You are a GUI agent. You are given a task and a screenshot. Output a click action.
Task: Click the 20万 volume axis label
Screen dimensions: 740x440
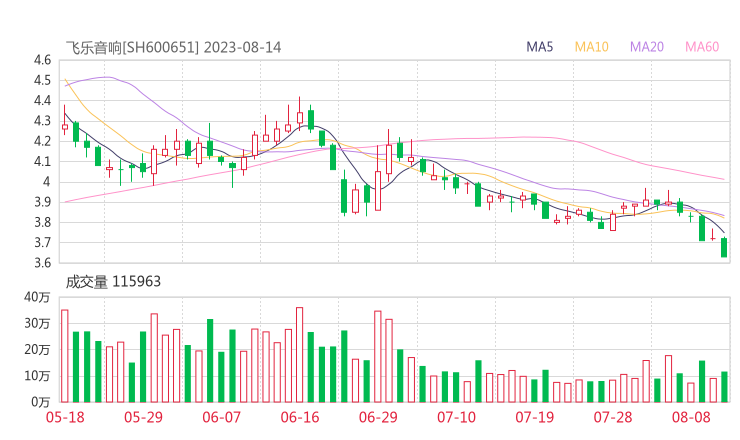tap(37, 350)
